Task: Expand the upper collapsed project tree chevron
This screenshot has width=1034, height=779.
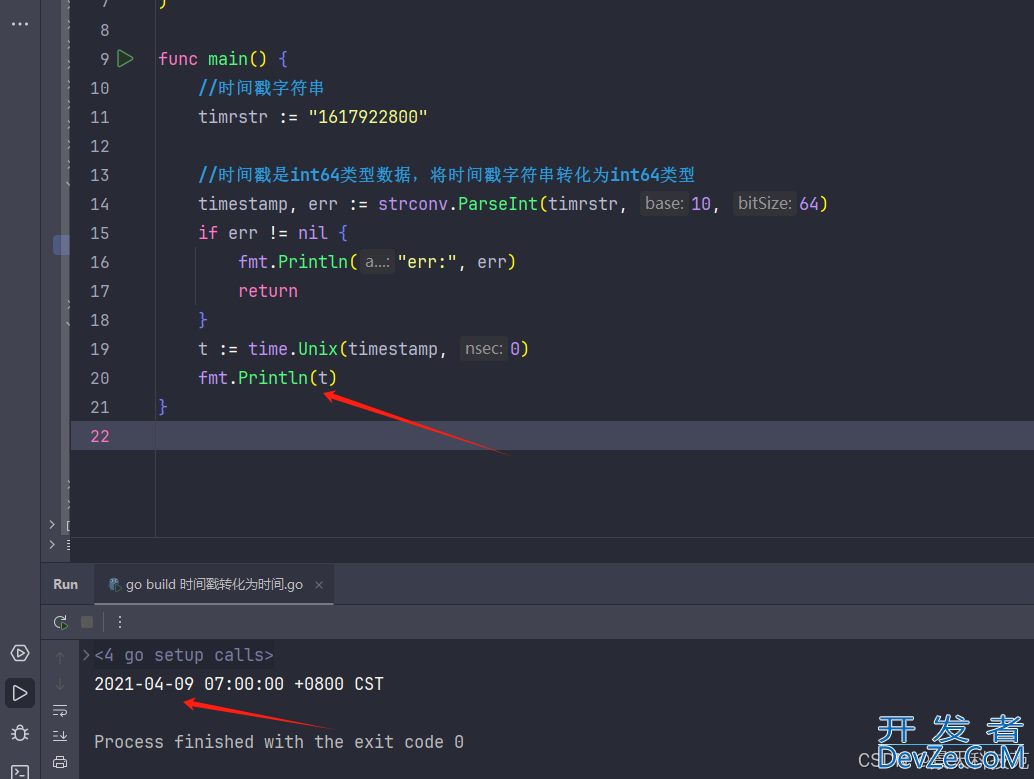Action: point(52,524)
